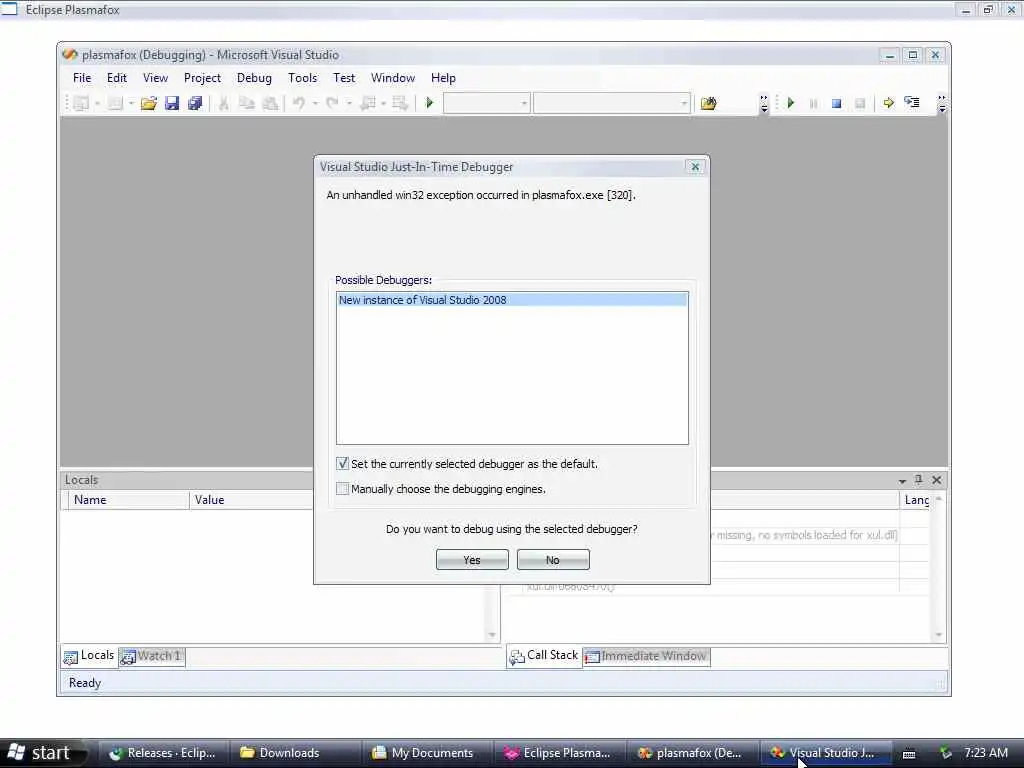Viewport: 1024px width, 768px height.
Task: Open the Solution Platforms combo box
Action: (x=611, y=103)
